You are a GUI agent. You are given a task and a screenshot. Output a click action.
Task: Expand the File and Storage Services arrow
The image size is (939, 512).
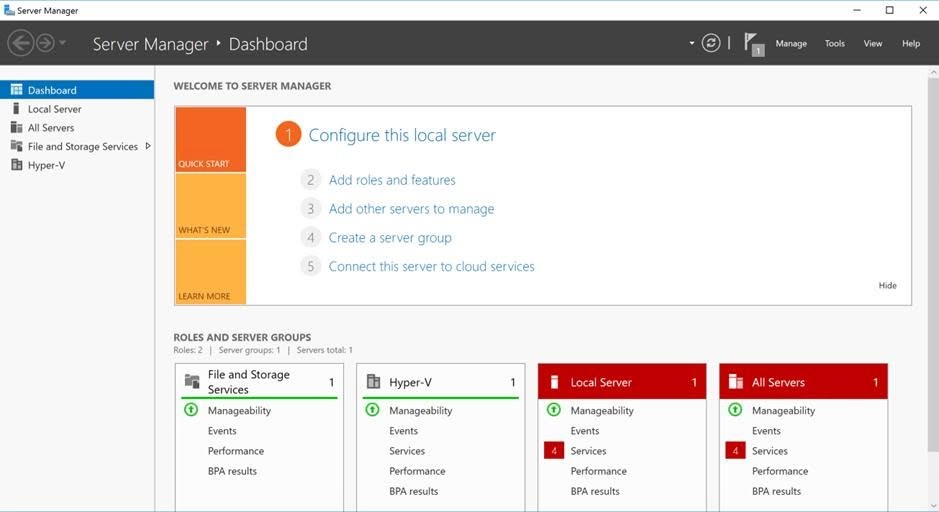click(x=148, y=146)
